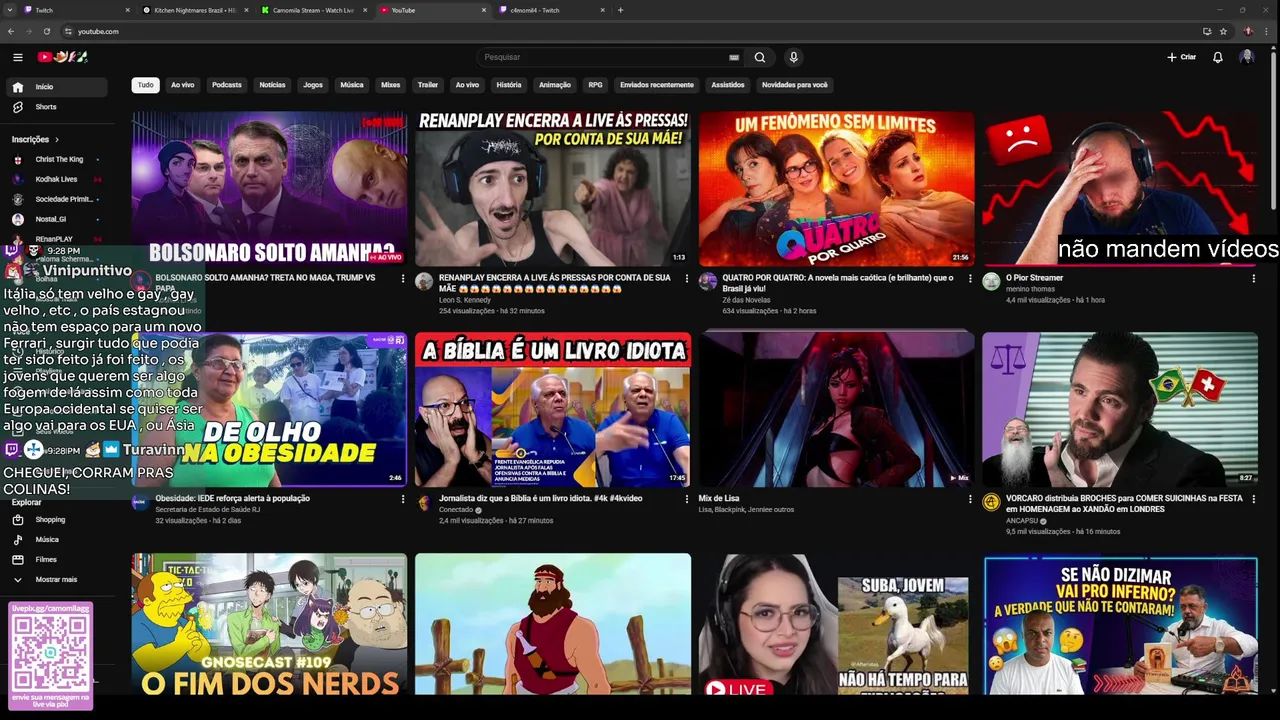Screen dimensions: 1280x720
Task: Select the Jogos filter chip
Action: pyautogui.click(x=313, y=85)
